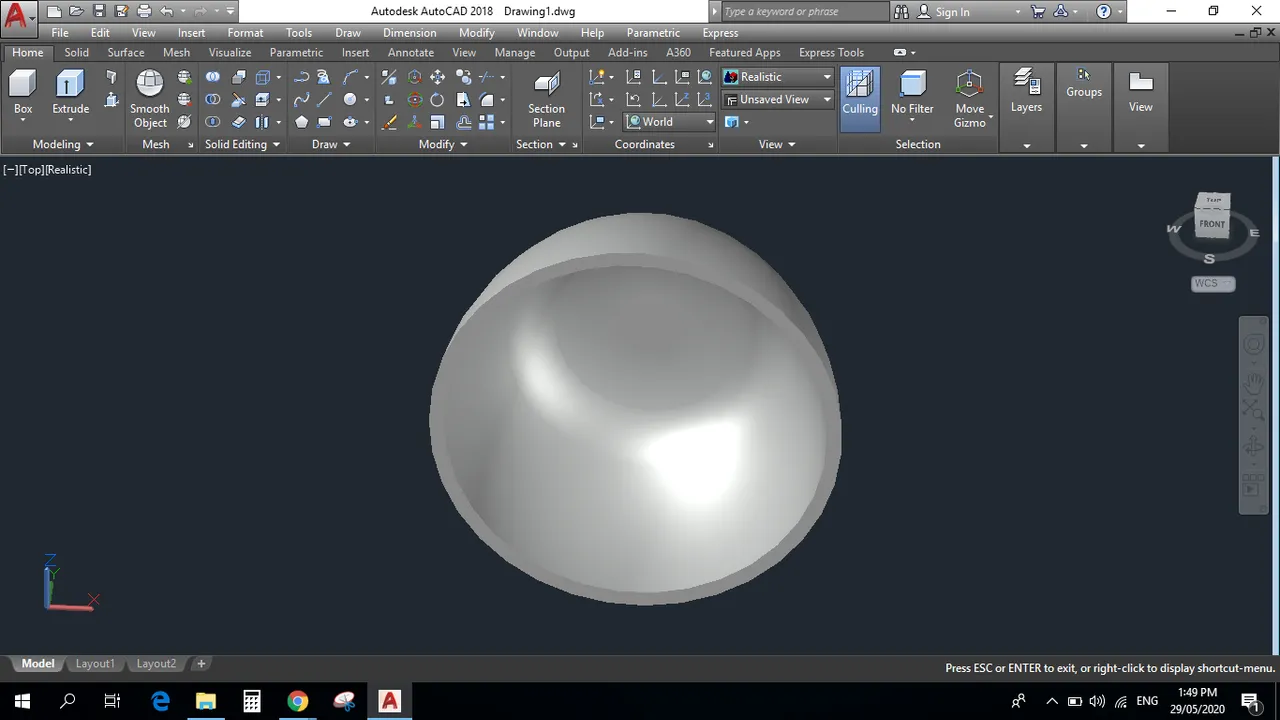The image size is (1280, 720).
Task: Select the Solid Subtract tool
Action: pos(213,100)
